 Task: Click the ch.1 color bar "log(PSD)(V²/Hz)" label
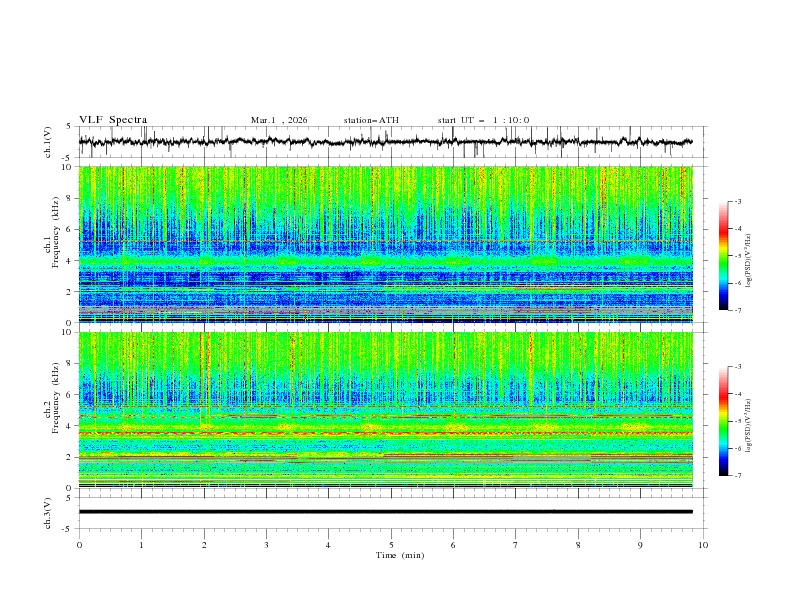tap(748, 261)
